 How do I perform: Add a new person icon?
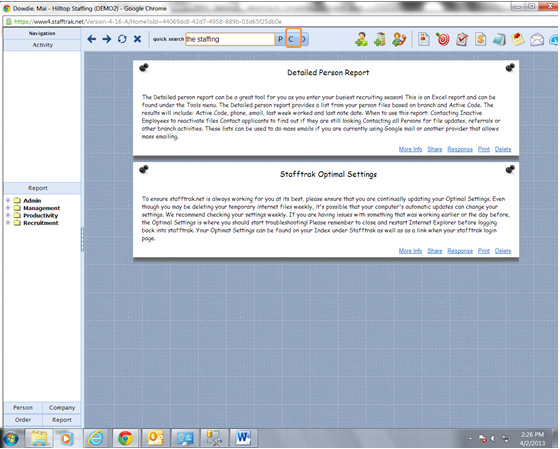click(x=361, y=39)
